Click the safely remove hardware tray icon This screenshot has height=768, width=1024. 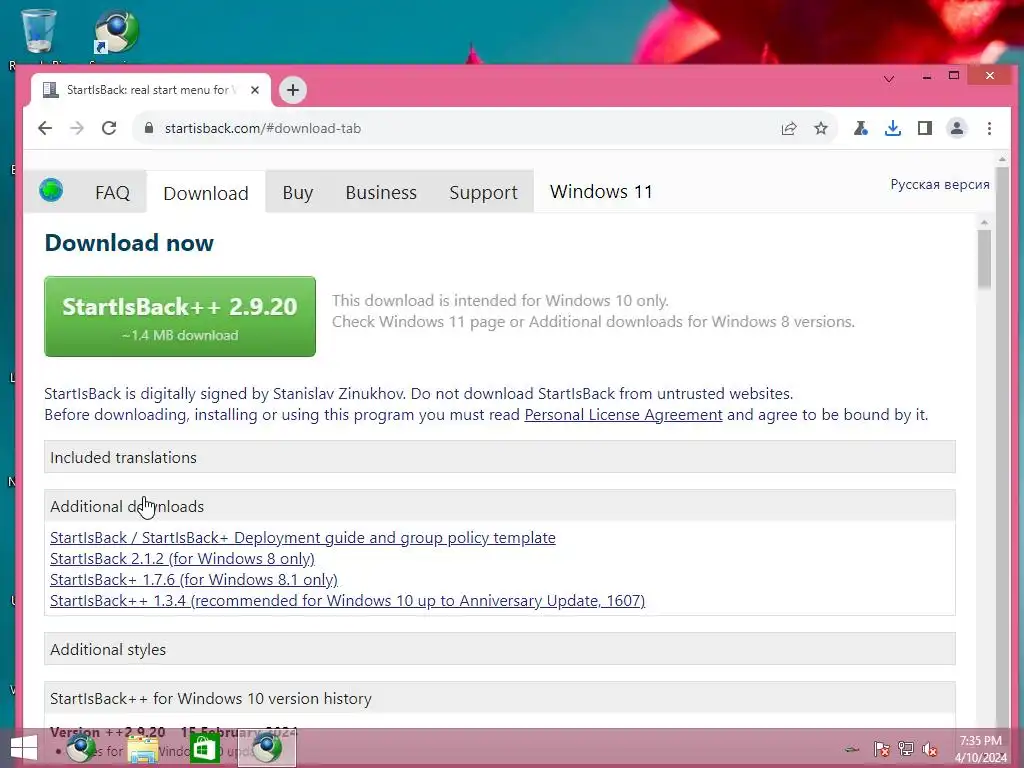click(851, 749)
